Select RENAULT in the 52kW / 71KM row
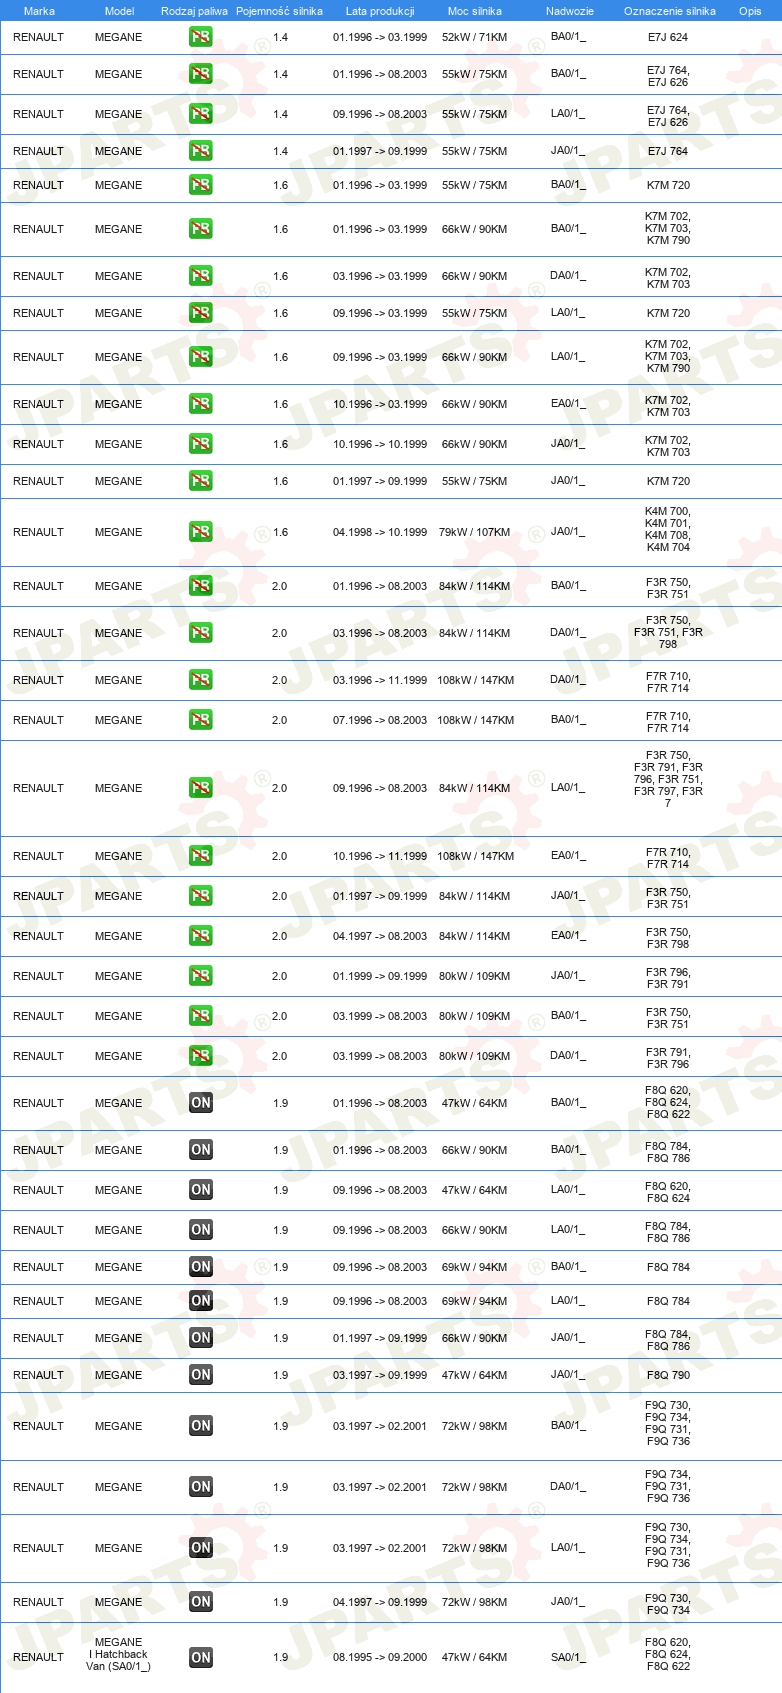The height and width of the screenshot is (1693, 782). pos(38,37)
